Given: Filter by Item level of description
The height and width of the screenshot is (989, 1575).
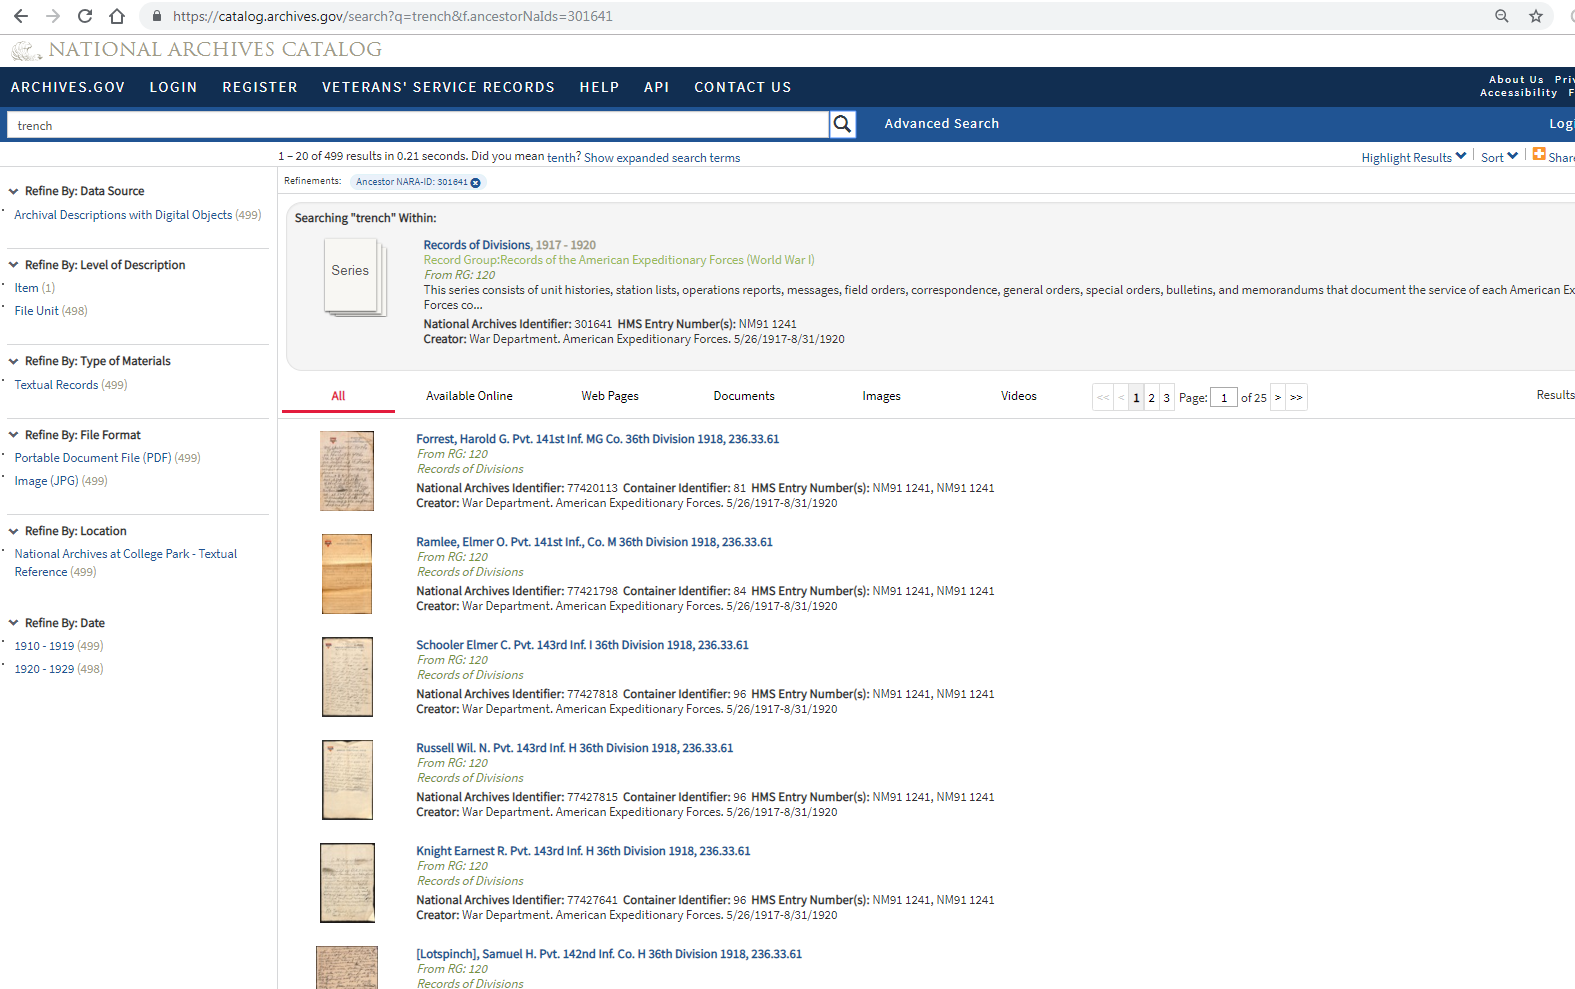Looking at the screenshot, I should tap(26, 288).
